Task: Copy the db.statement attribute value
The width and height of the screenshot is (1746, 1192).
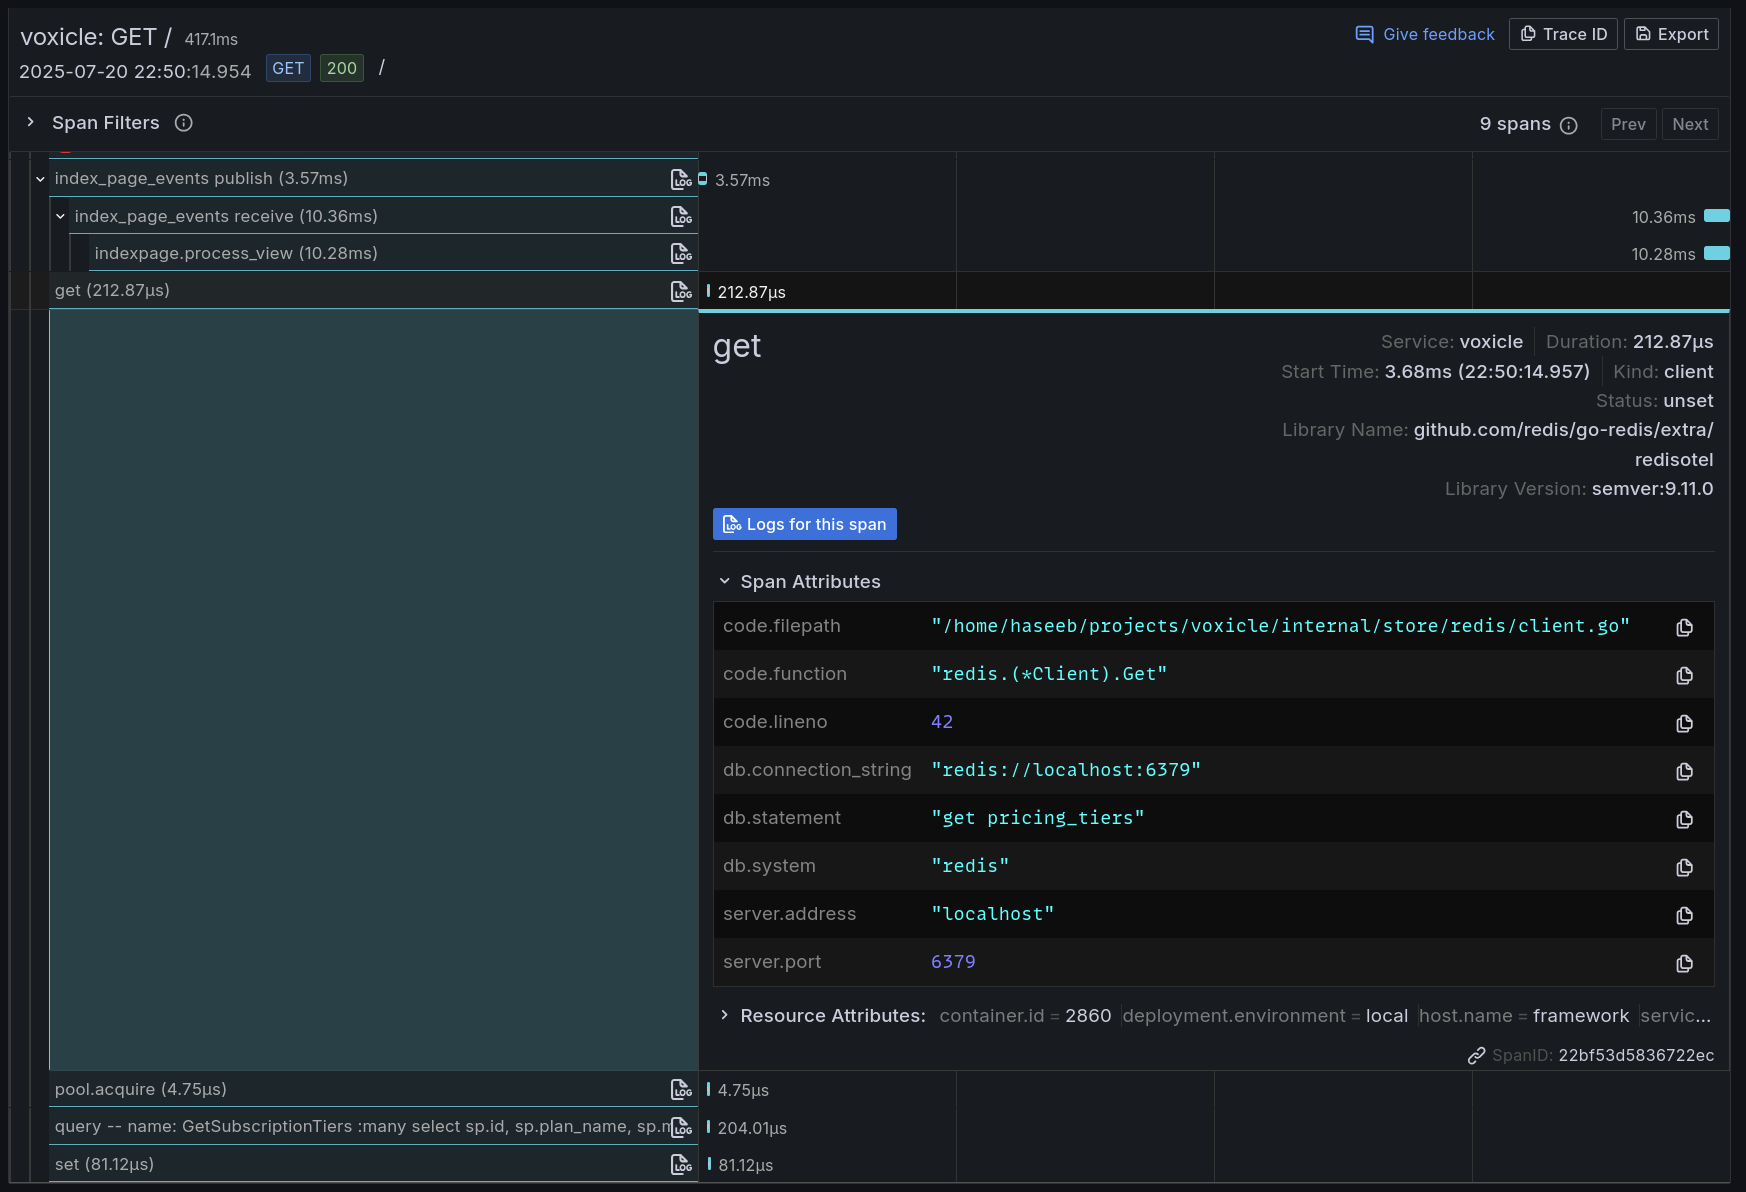Action: 1684,819
